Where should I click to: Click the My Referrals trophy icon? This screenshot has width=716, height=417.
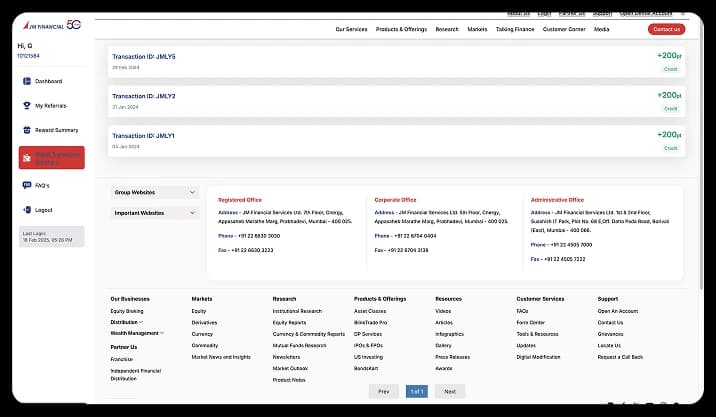click(x=27, y=106)
